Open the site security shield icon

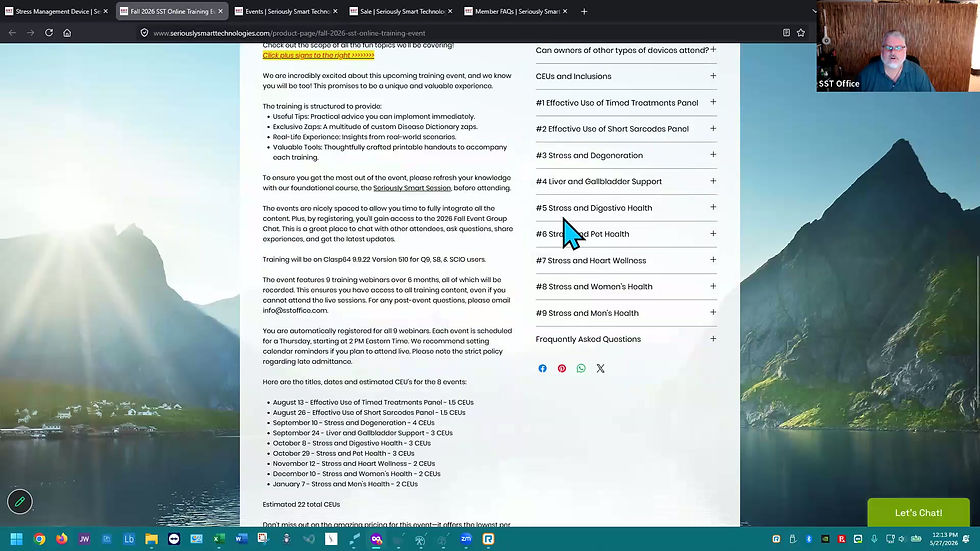tap(144, 32)
